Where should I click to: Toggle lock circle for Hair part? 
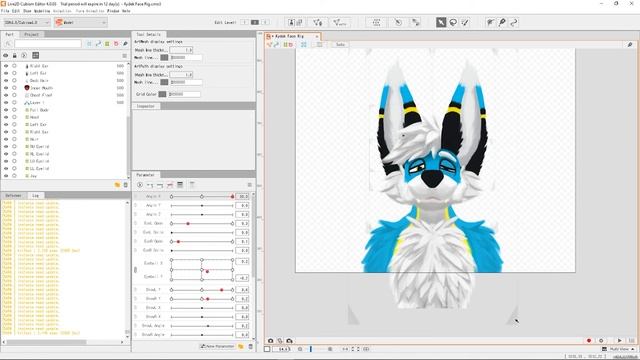pos(14,139)
